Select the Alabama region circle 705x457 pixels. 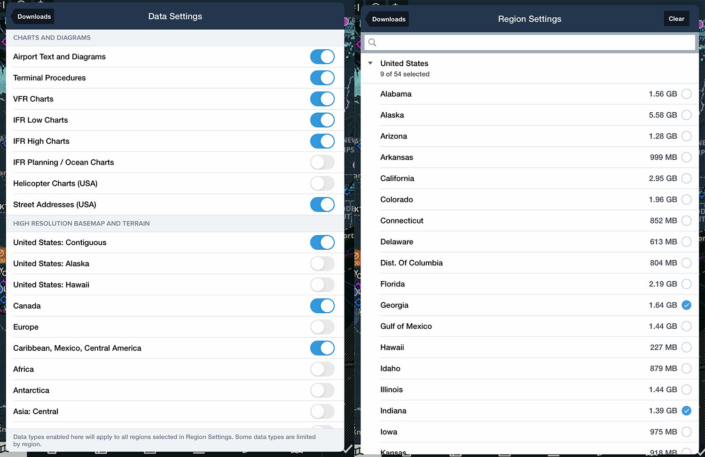click(686, 94)
